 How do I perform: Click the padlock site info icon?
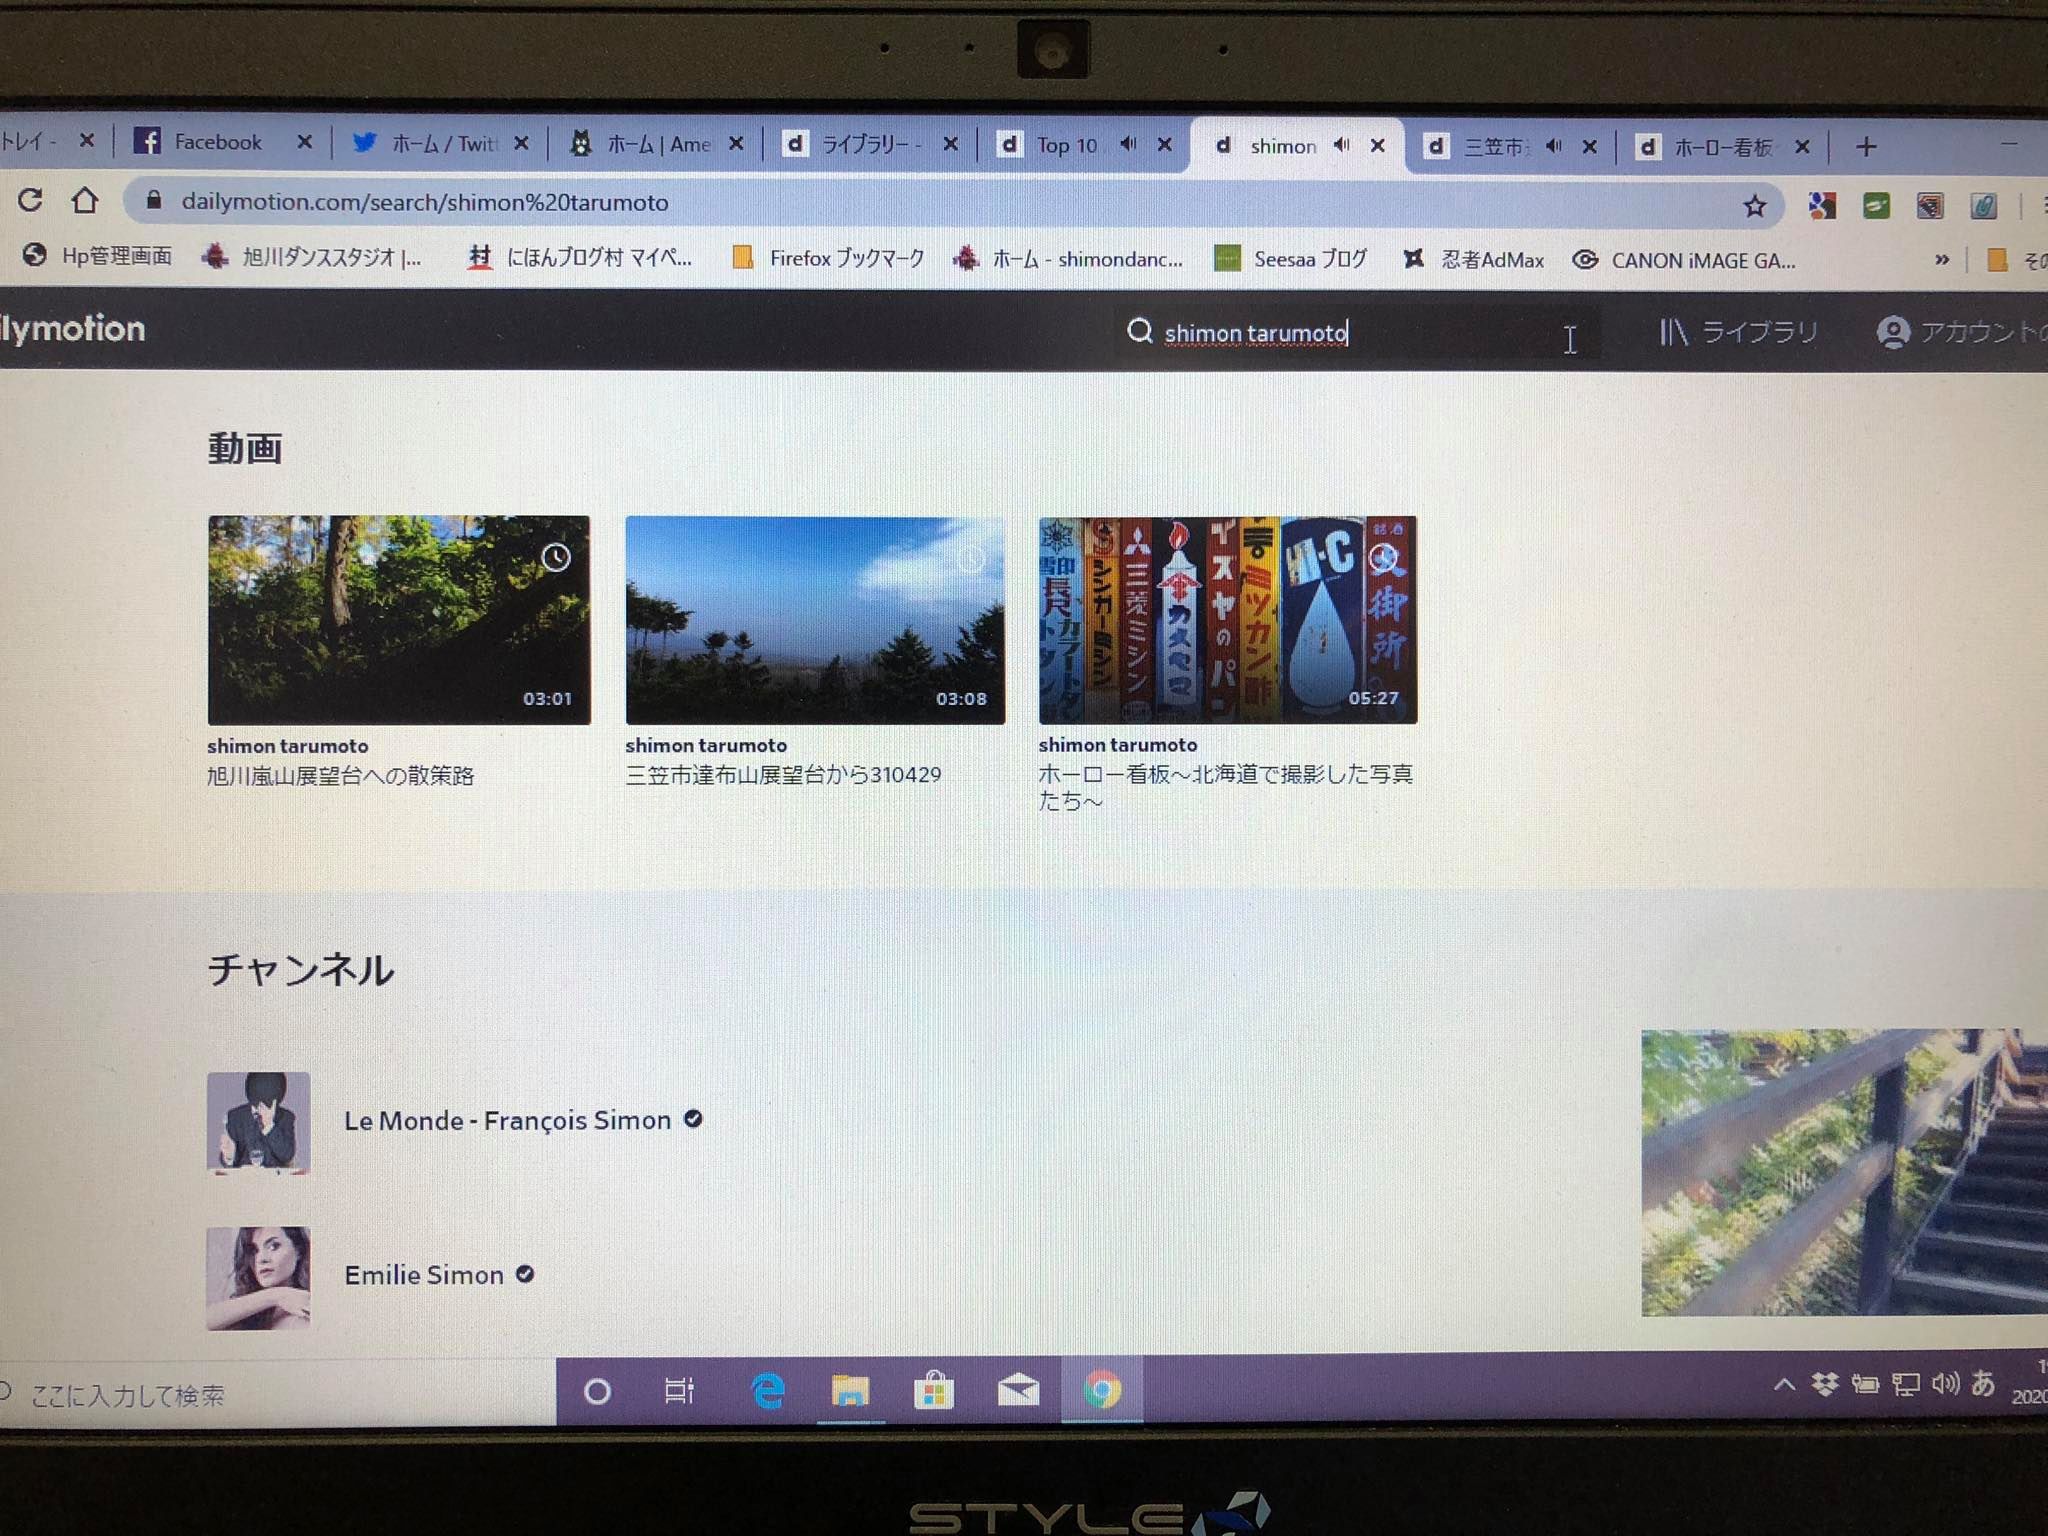pos(153,200)
